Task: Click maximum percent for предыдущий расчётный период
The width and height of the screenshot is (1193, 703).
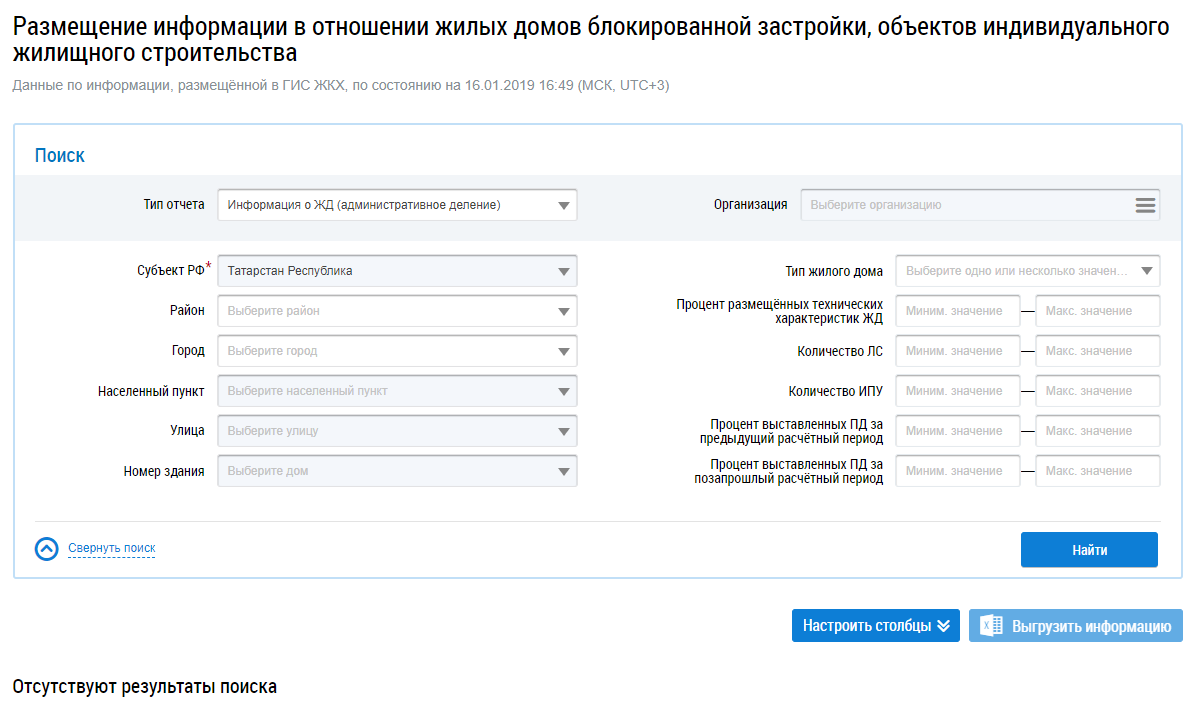Action: point(1097,431)
